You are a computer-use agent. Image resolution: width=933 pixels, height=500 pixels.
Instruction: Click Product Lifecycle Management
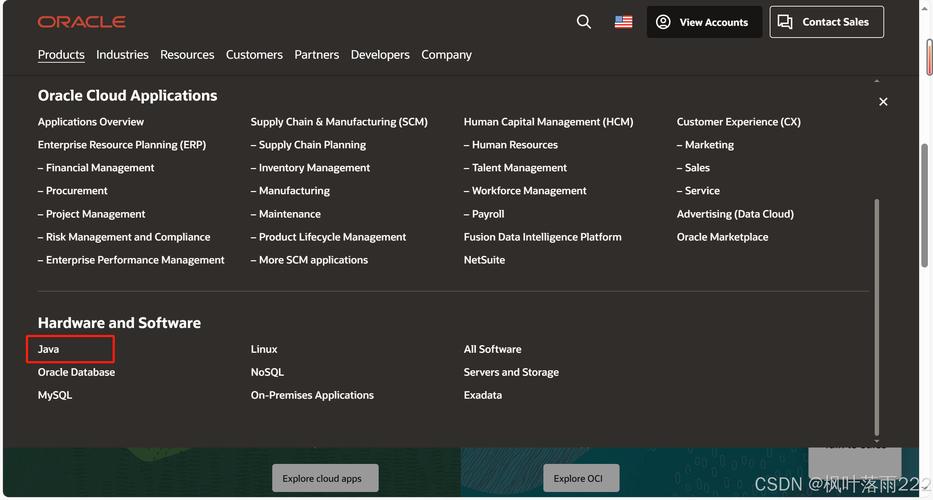click(x=328, y=237)
